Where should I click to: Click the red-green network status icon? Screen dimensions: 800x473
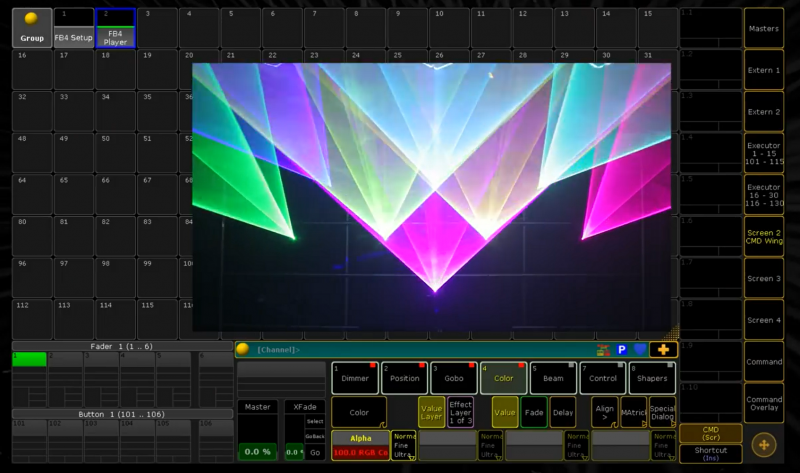tap(603, 349)
